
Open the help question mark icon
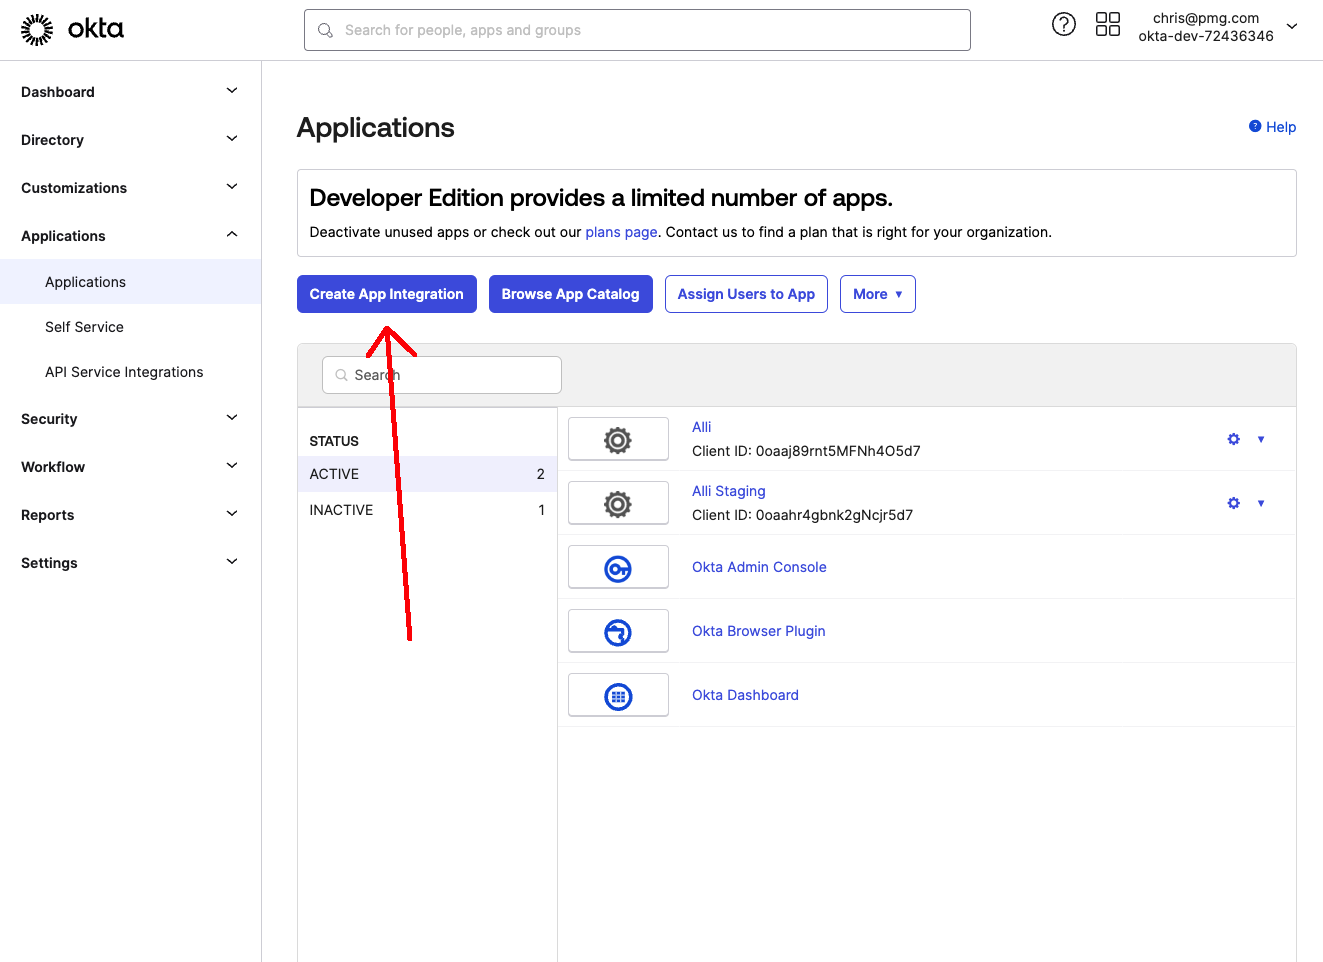pyautogui.click(x=1064, y=25)
